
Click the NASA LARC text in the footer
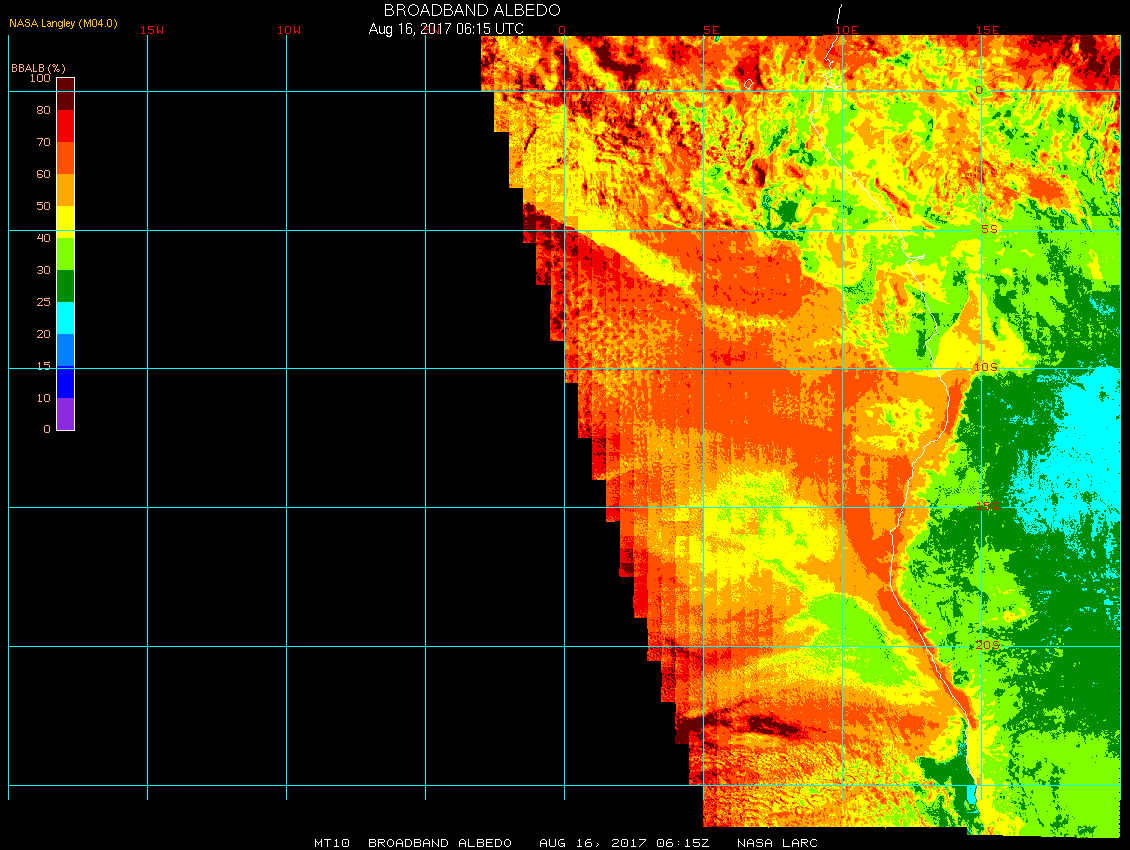pos(777,843)
